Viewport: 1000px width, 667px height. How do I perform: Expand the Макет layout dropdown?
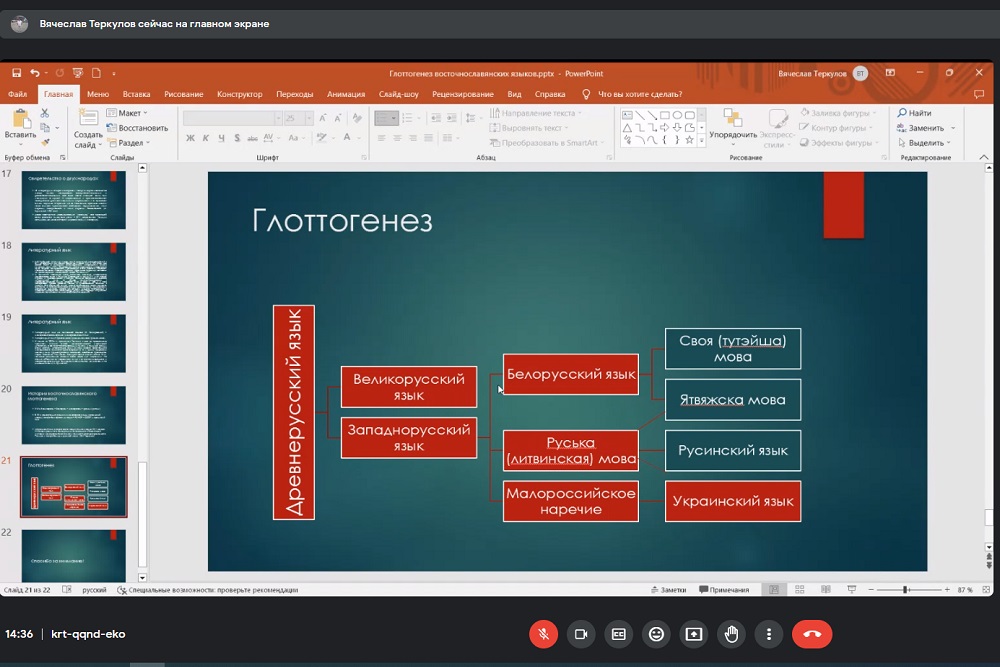click(129, 113)
